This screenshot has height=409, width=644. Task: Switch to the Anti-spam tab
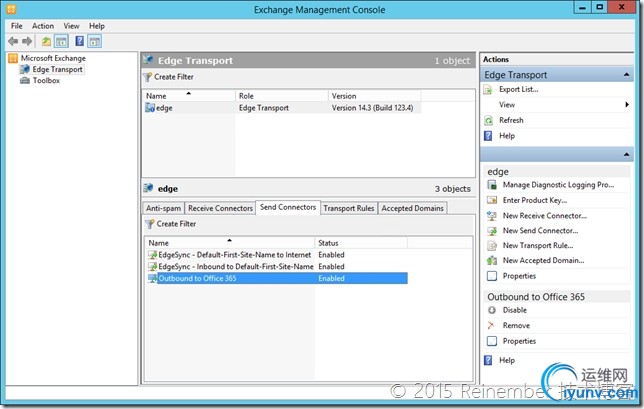[163, 208]
